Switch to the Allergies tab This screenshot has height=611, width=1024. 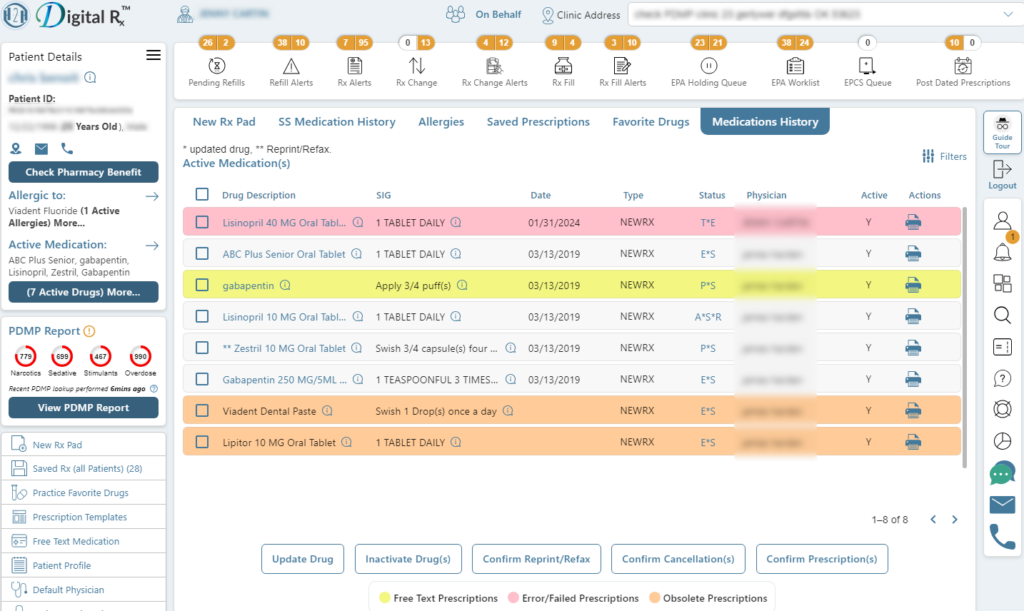pyautogui.click(x=441, y=121)
